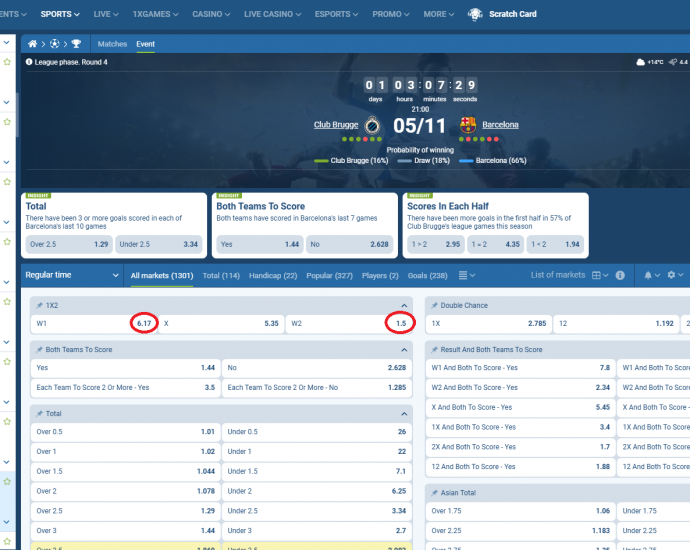The image size is (690, 550).
Task: Open the football breadcrumb icon
Action: (x=55, y=44)
